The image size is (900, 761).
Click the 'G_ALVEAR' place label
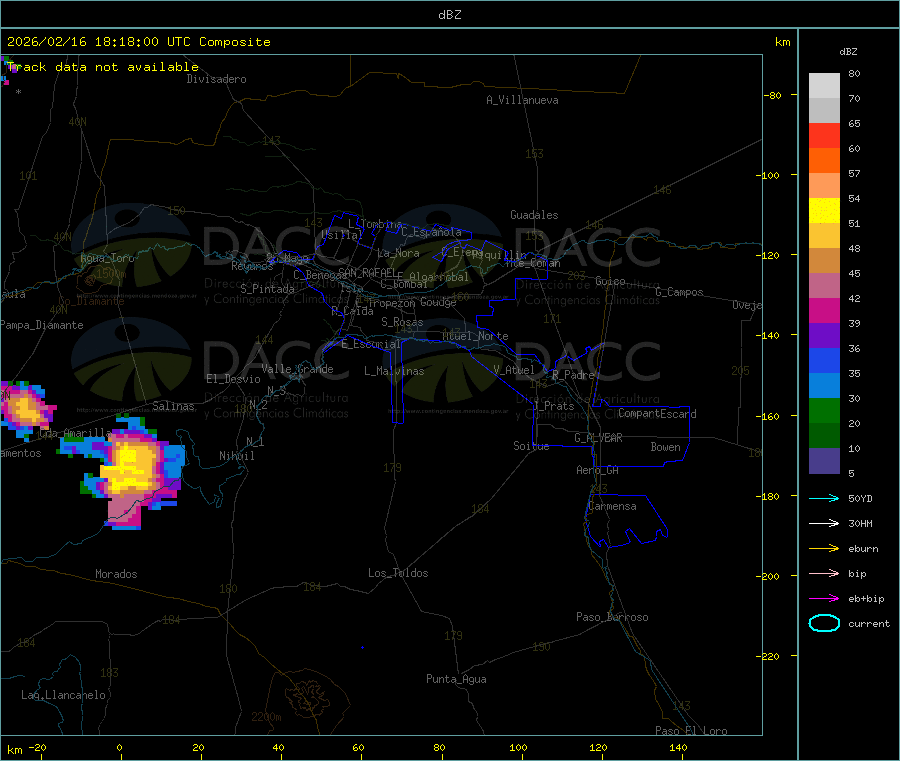pyautogui.click(x=598, y=438)
